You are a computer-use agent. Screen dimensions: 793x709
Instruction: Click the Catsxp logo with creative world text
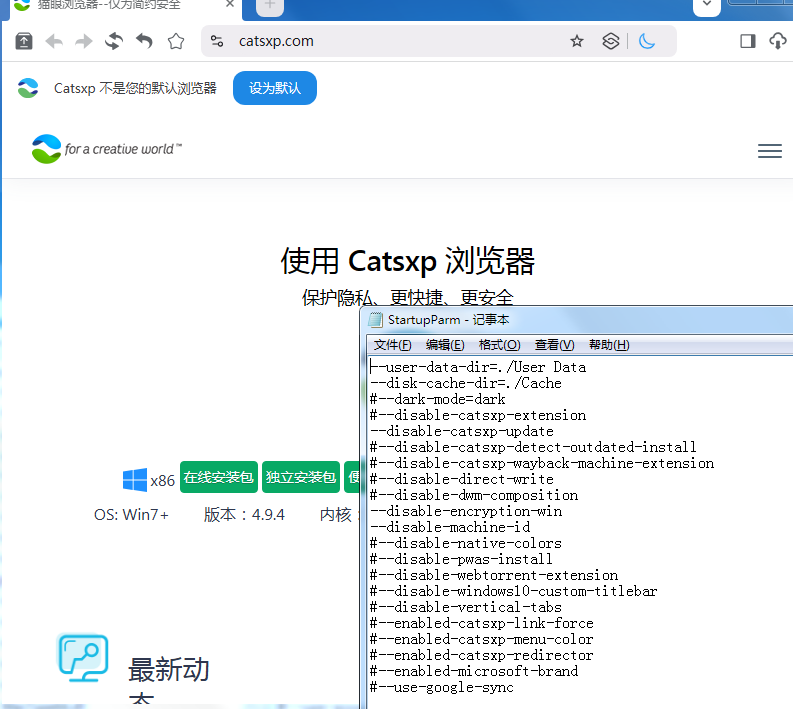(x=106, y=149)
